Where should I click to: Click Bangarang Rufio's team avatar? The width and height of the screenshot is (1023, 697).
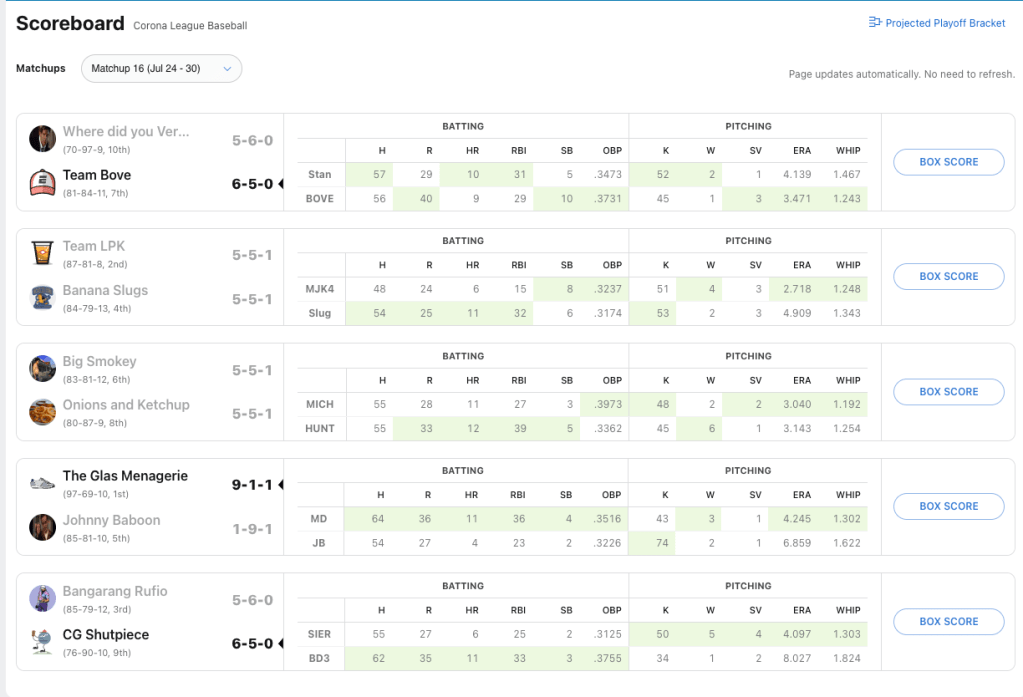point(42,598)
